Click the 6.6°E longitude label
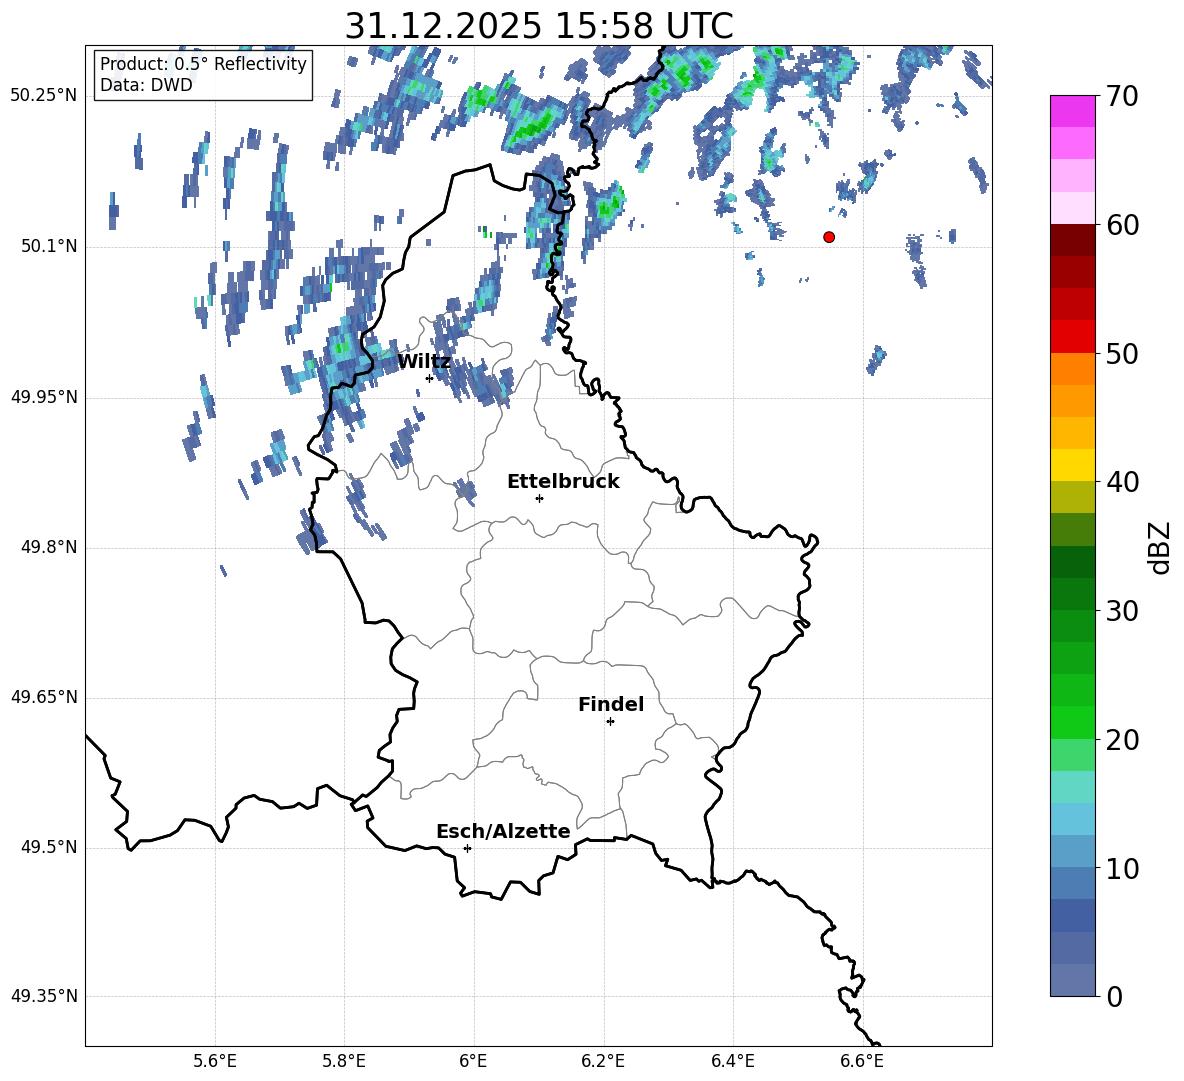 [x=862, y=1062]
